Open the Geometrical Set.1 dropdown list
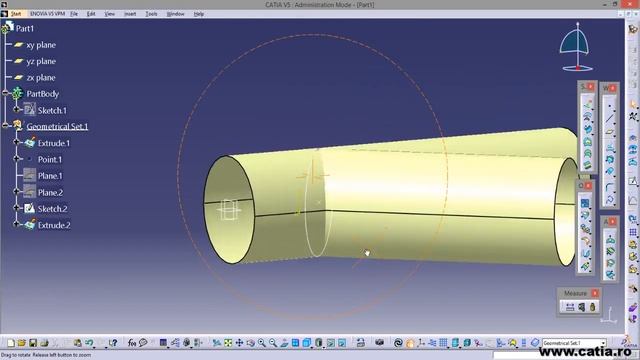 point(603,343)
